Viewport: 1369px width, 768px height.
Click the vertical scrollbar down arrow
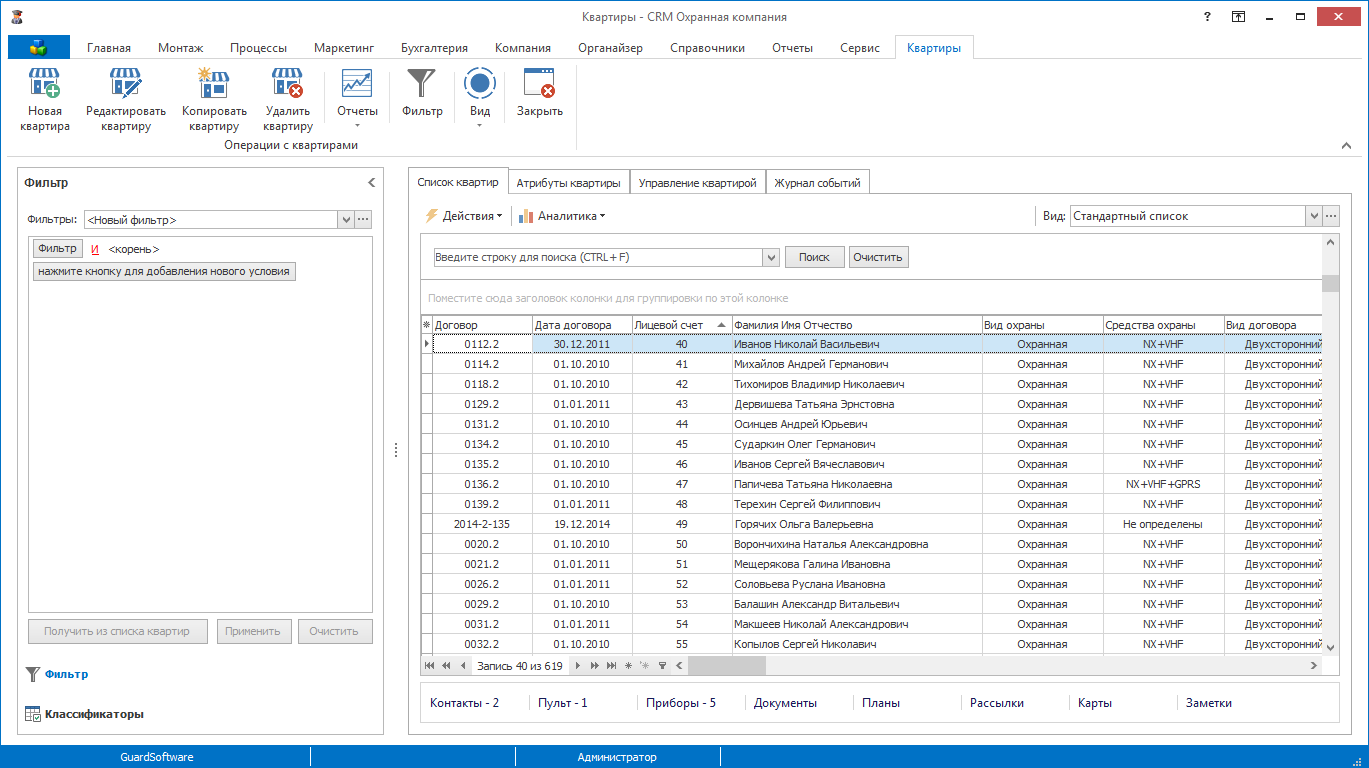(1330, 647)
